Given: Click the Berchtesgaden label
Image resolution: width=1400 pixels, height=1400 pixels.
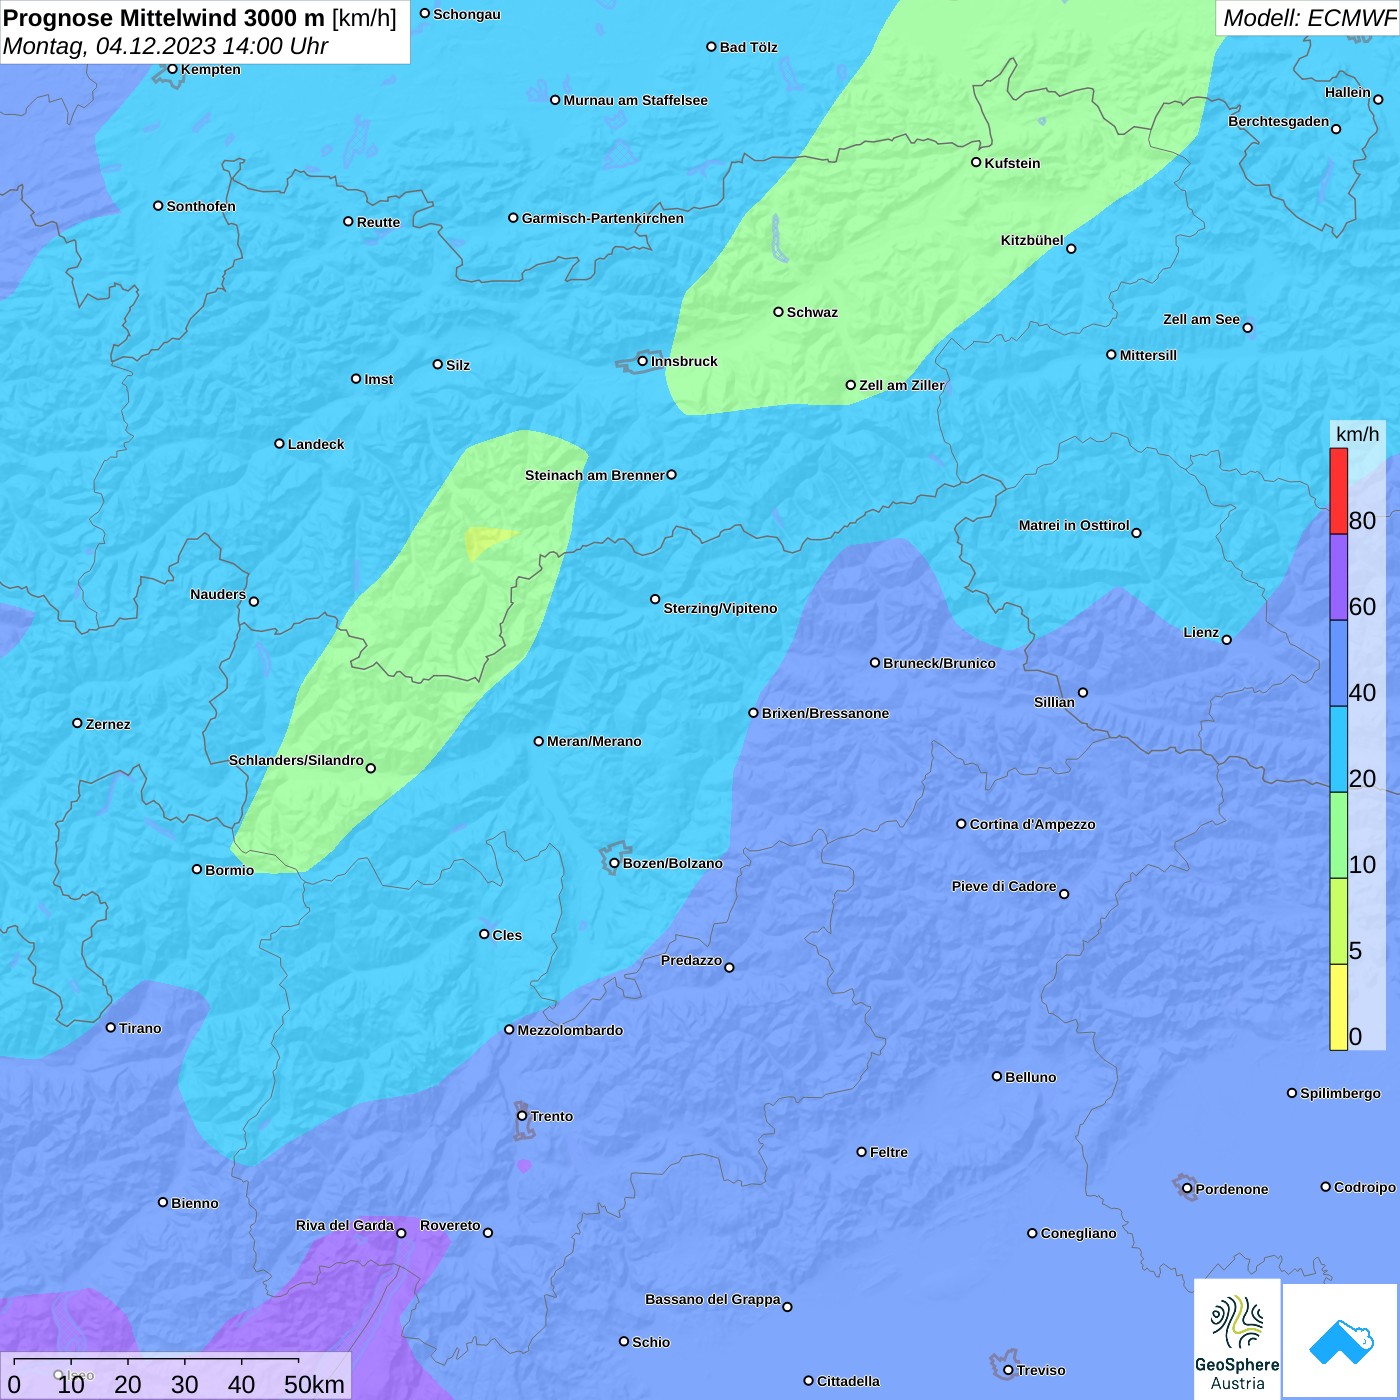Looking at the screenshot, I should point(1278,121).
